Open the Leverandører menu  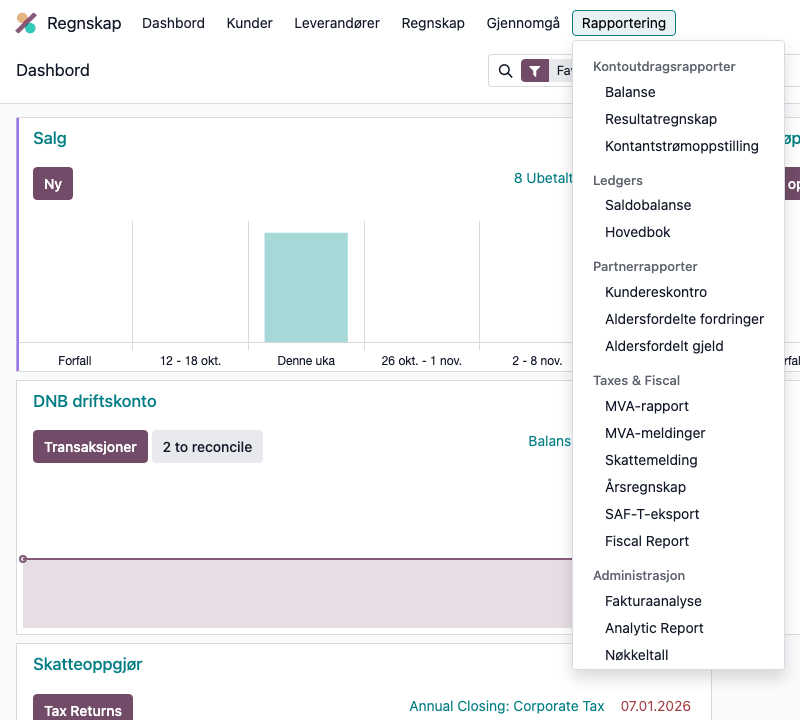point(337,23)
